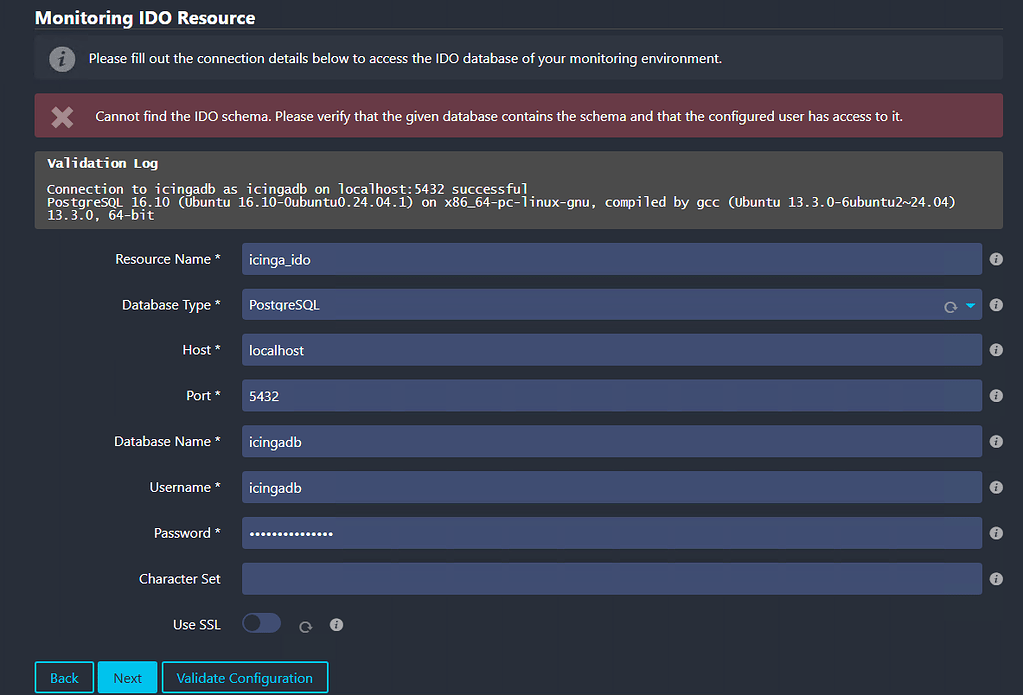Image resolution: width=1023 pixels, height=695 pixels.
Task: Click inside the Password field
Action: (x=610, y=533)
